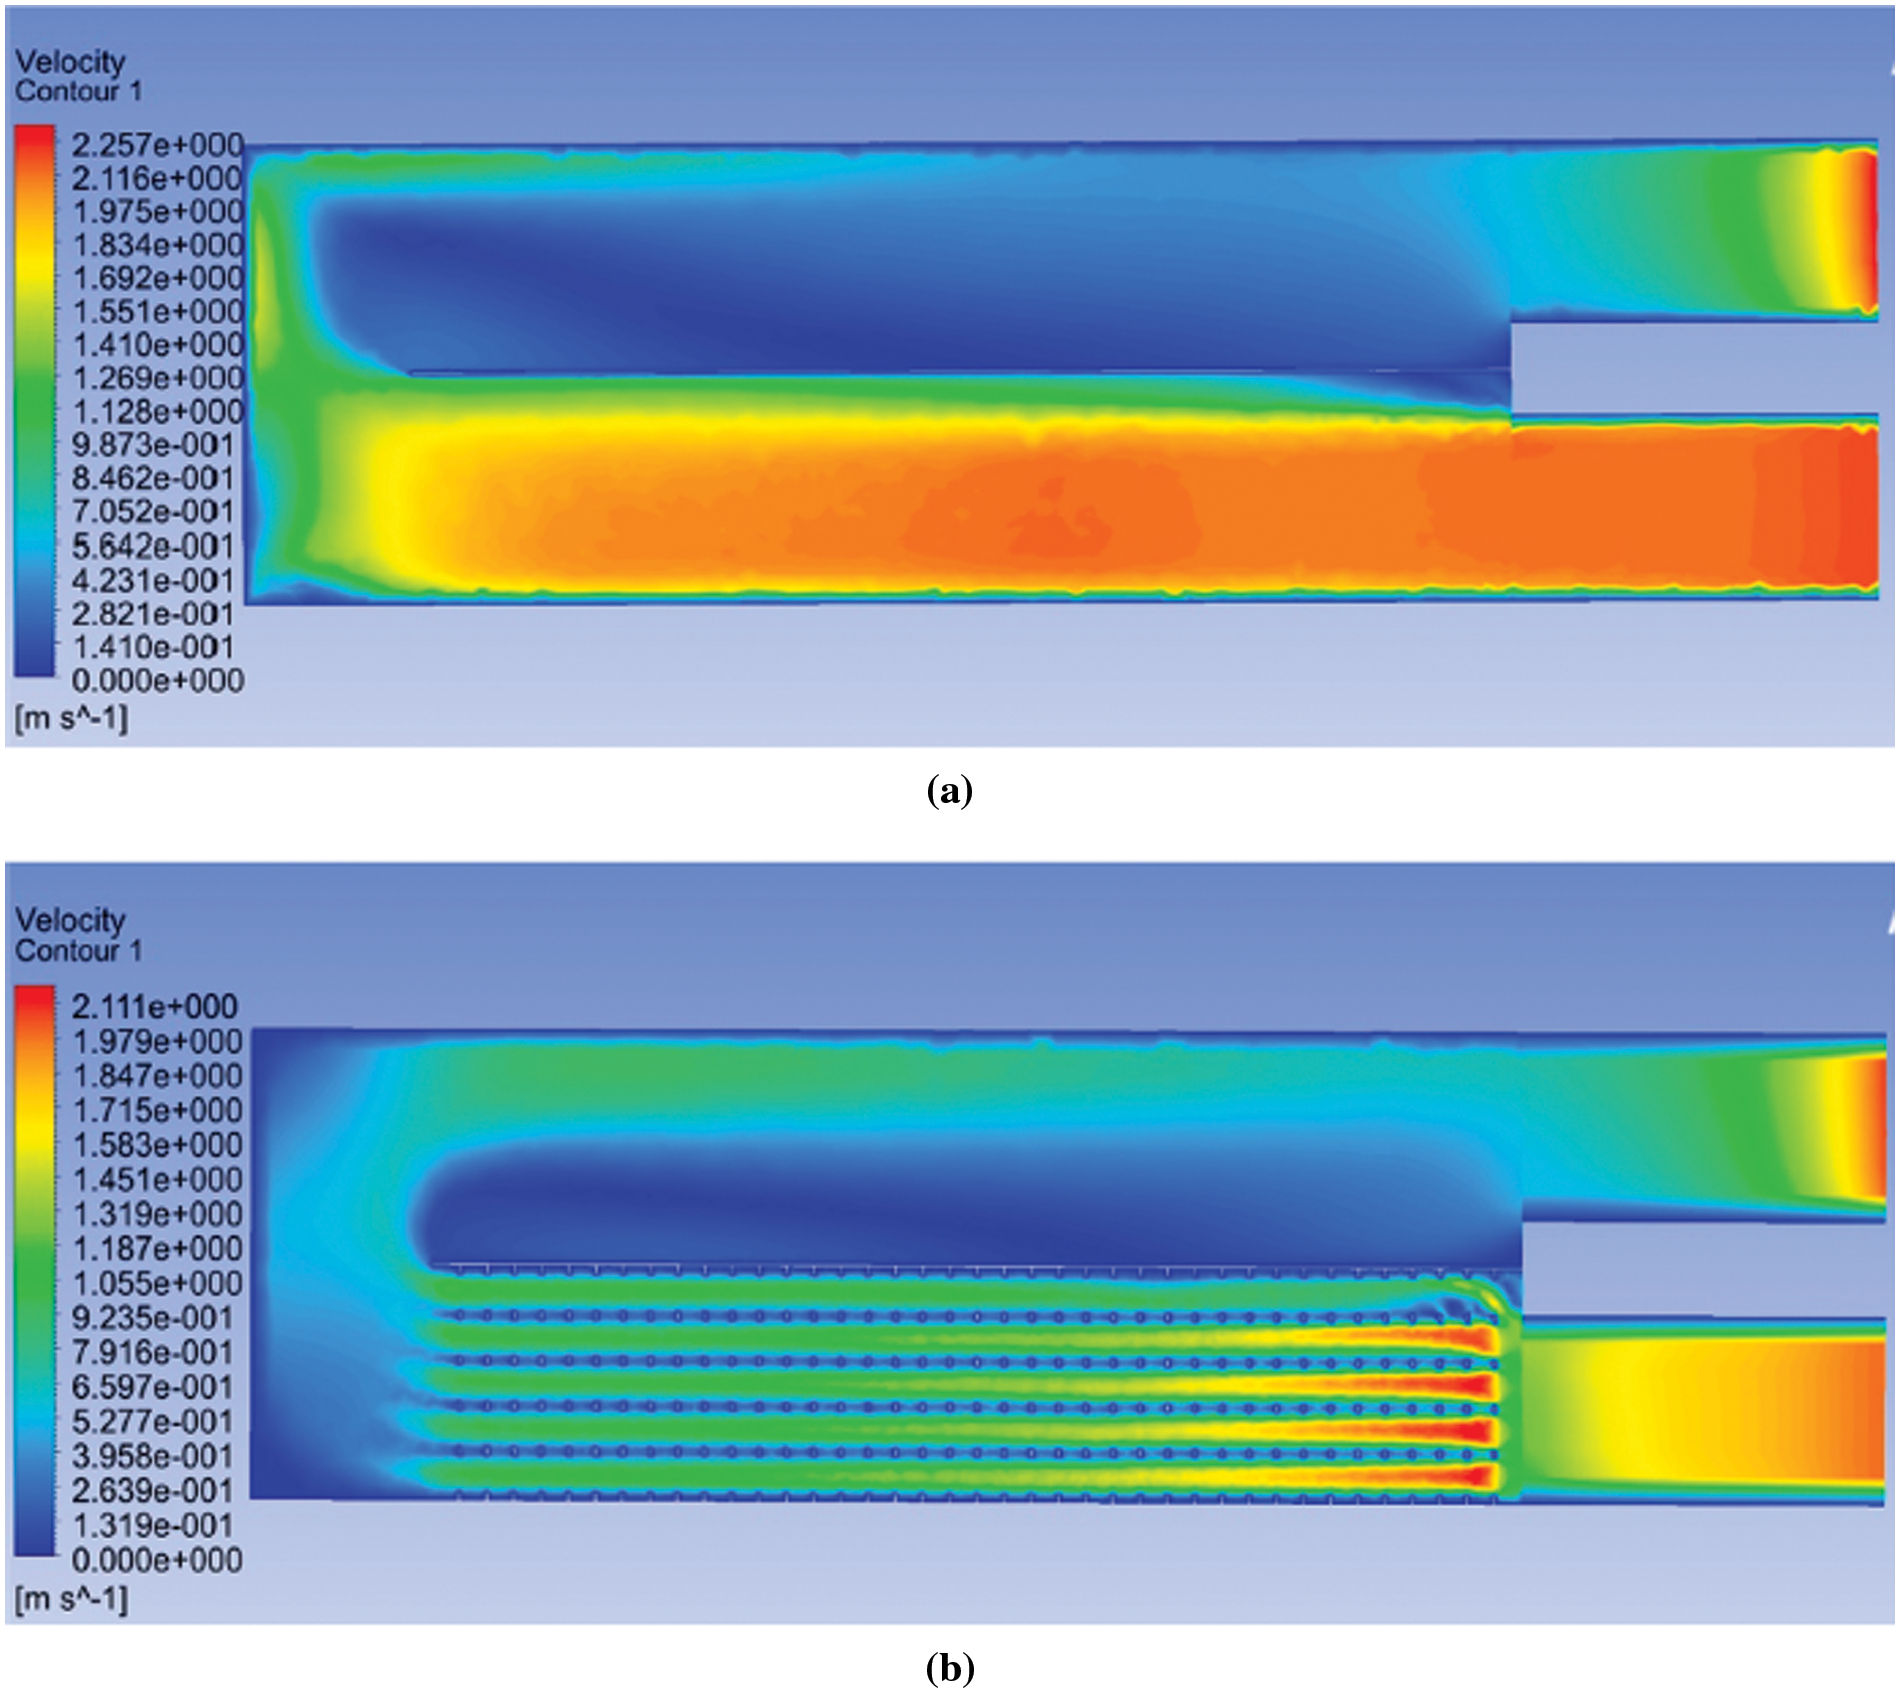Click the (a) figure caption
The image size is (1900, 1693).
[x=949, y=791]
